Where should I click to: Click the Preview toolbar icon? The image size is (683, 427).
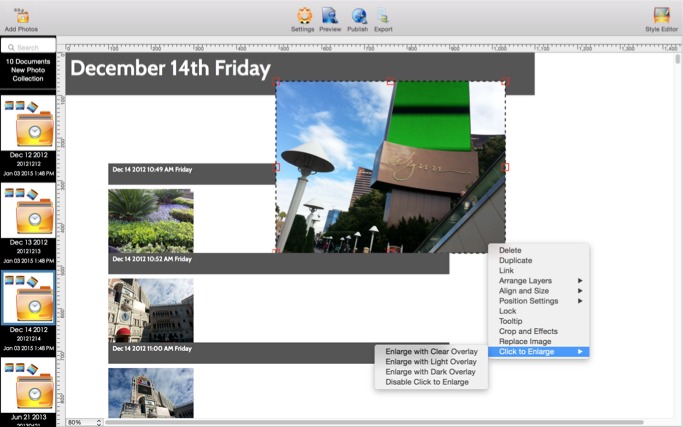pyautogui.click(x=330, y=16)
